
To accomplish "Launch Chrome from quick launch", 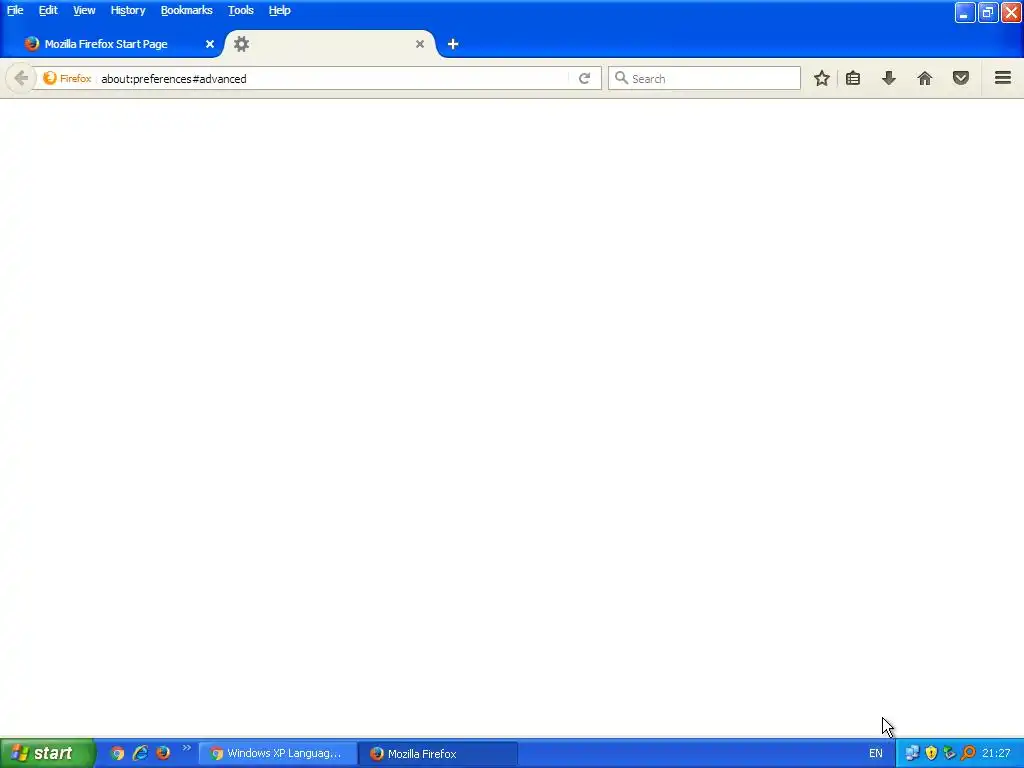I will pos(117,754).
